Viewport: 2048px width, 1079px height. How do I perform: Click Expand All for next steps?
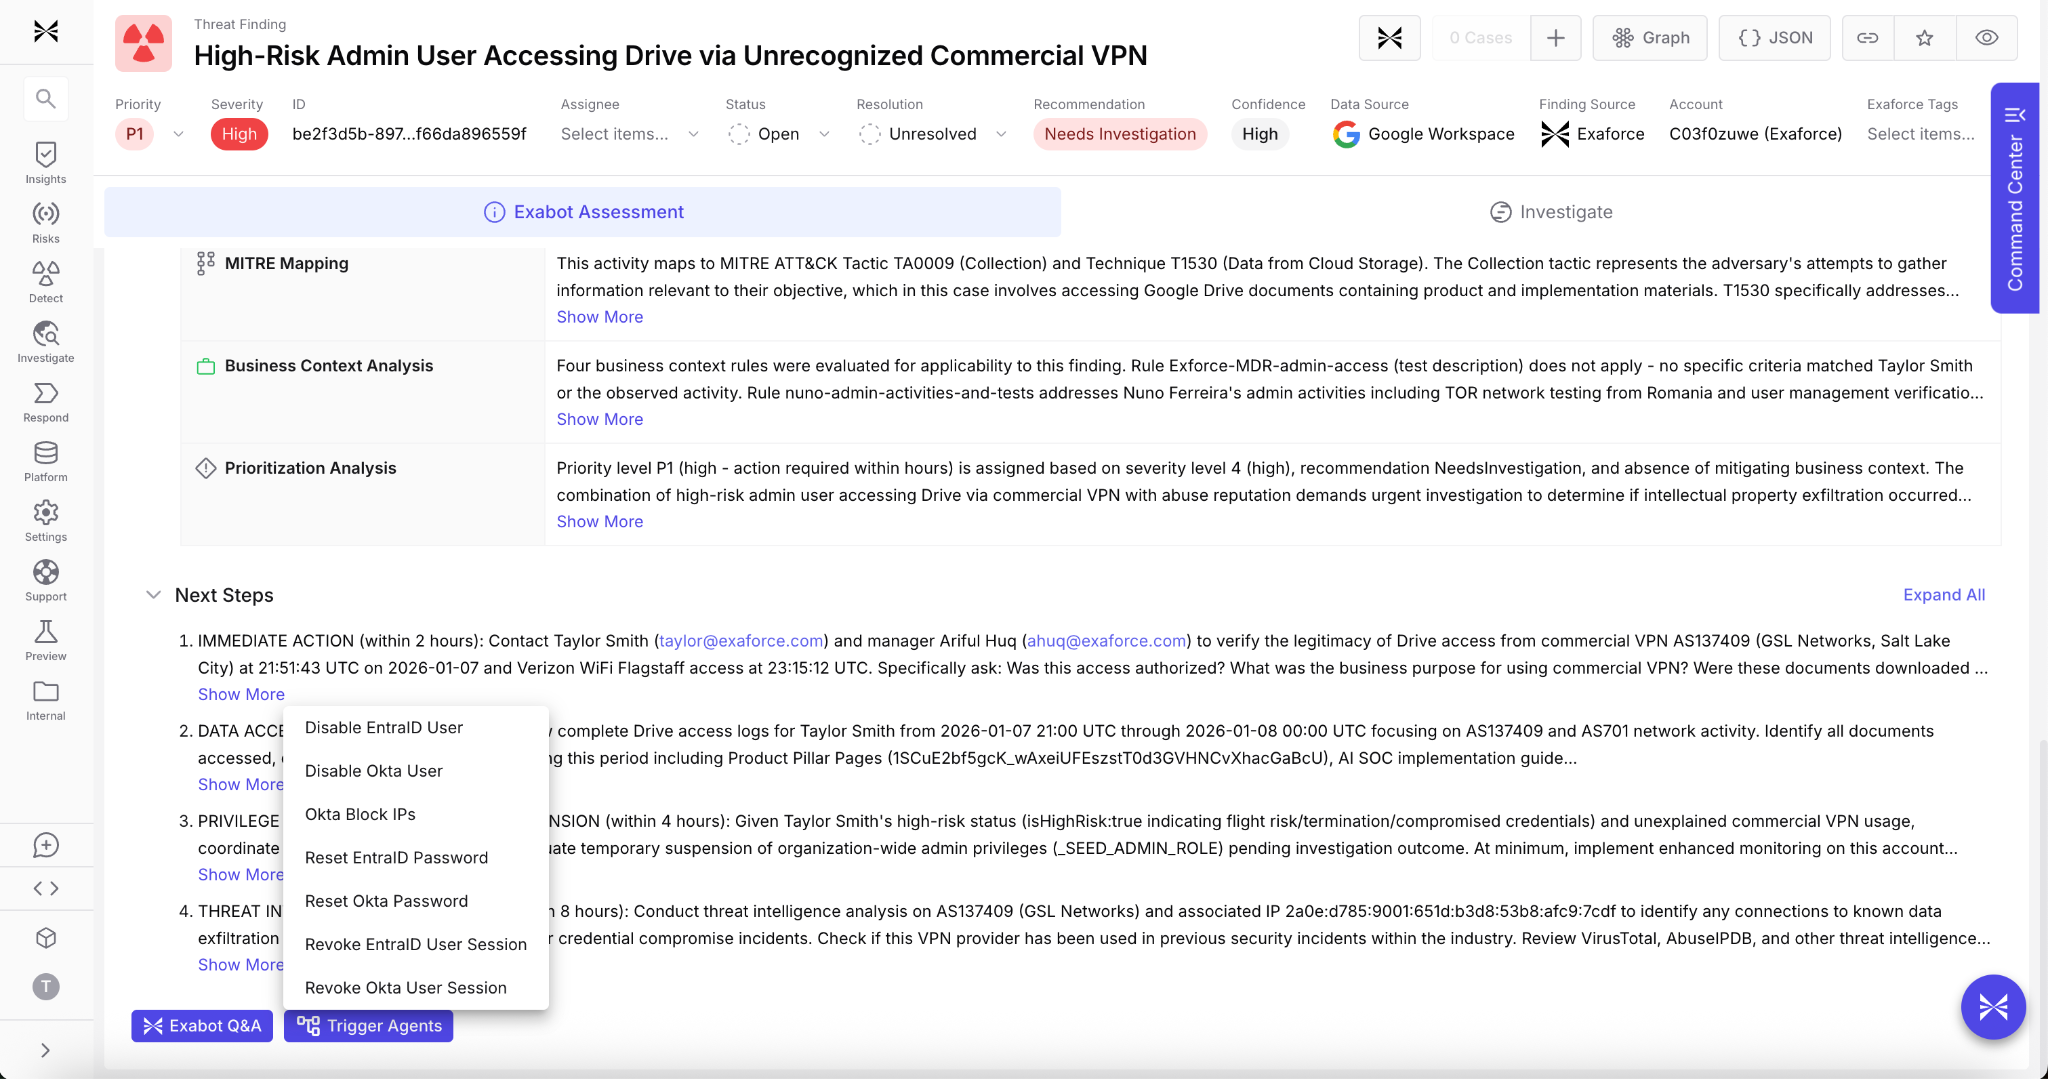[x=1944, y=595]
